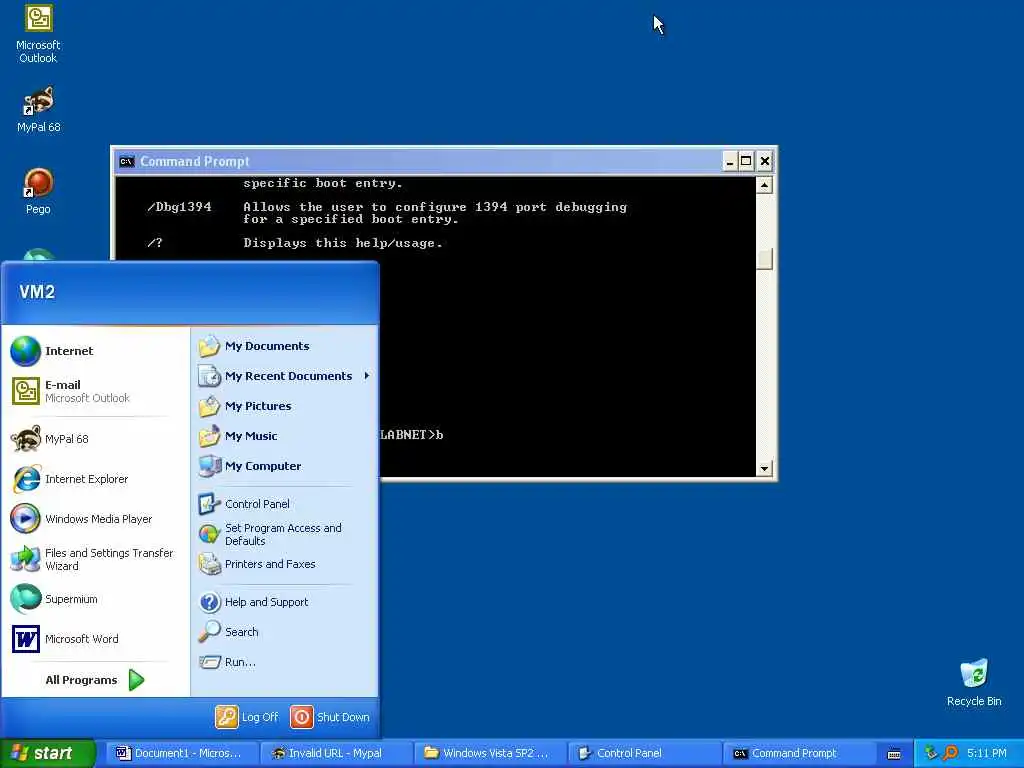Expand All Programs green arrow
Screen dimensions: 1024x768
[136, 680]
